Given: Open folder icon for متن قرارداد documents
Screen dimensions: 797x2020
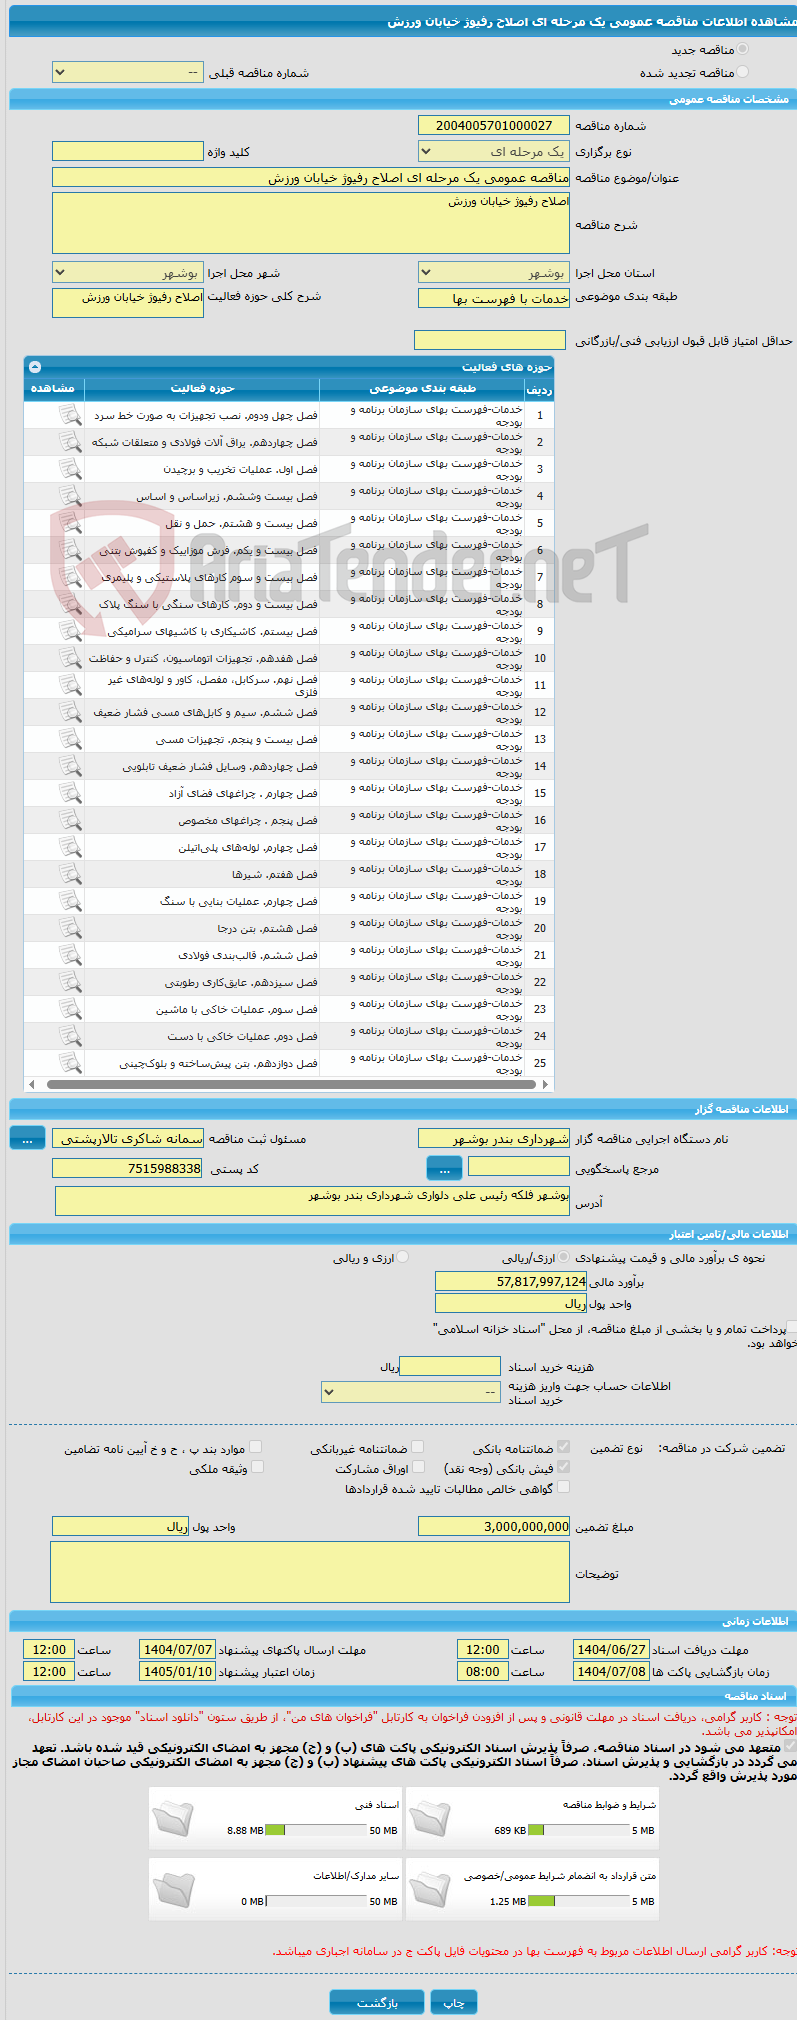Looking at the screenshot, I should pos(430,1890).
